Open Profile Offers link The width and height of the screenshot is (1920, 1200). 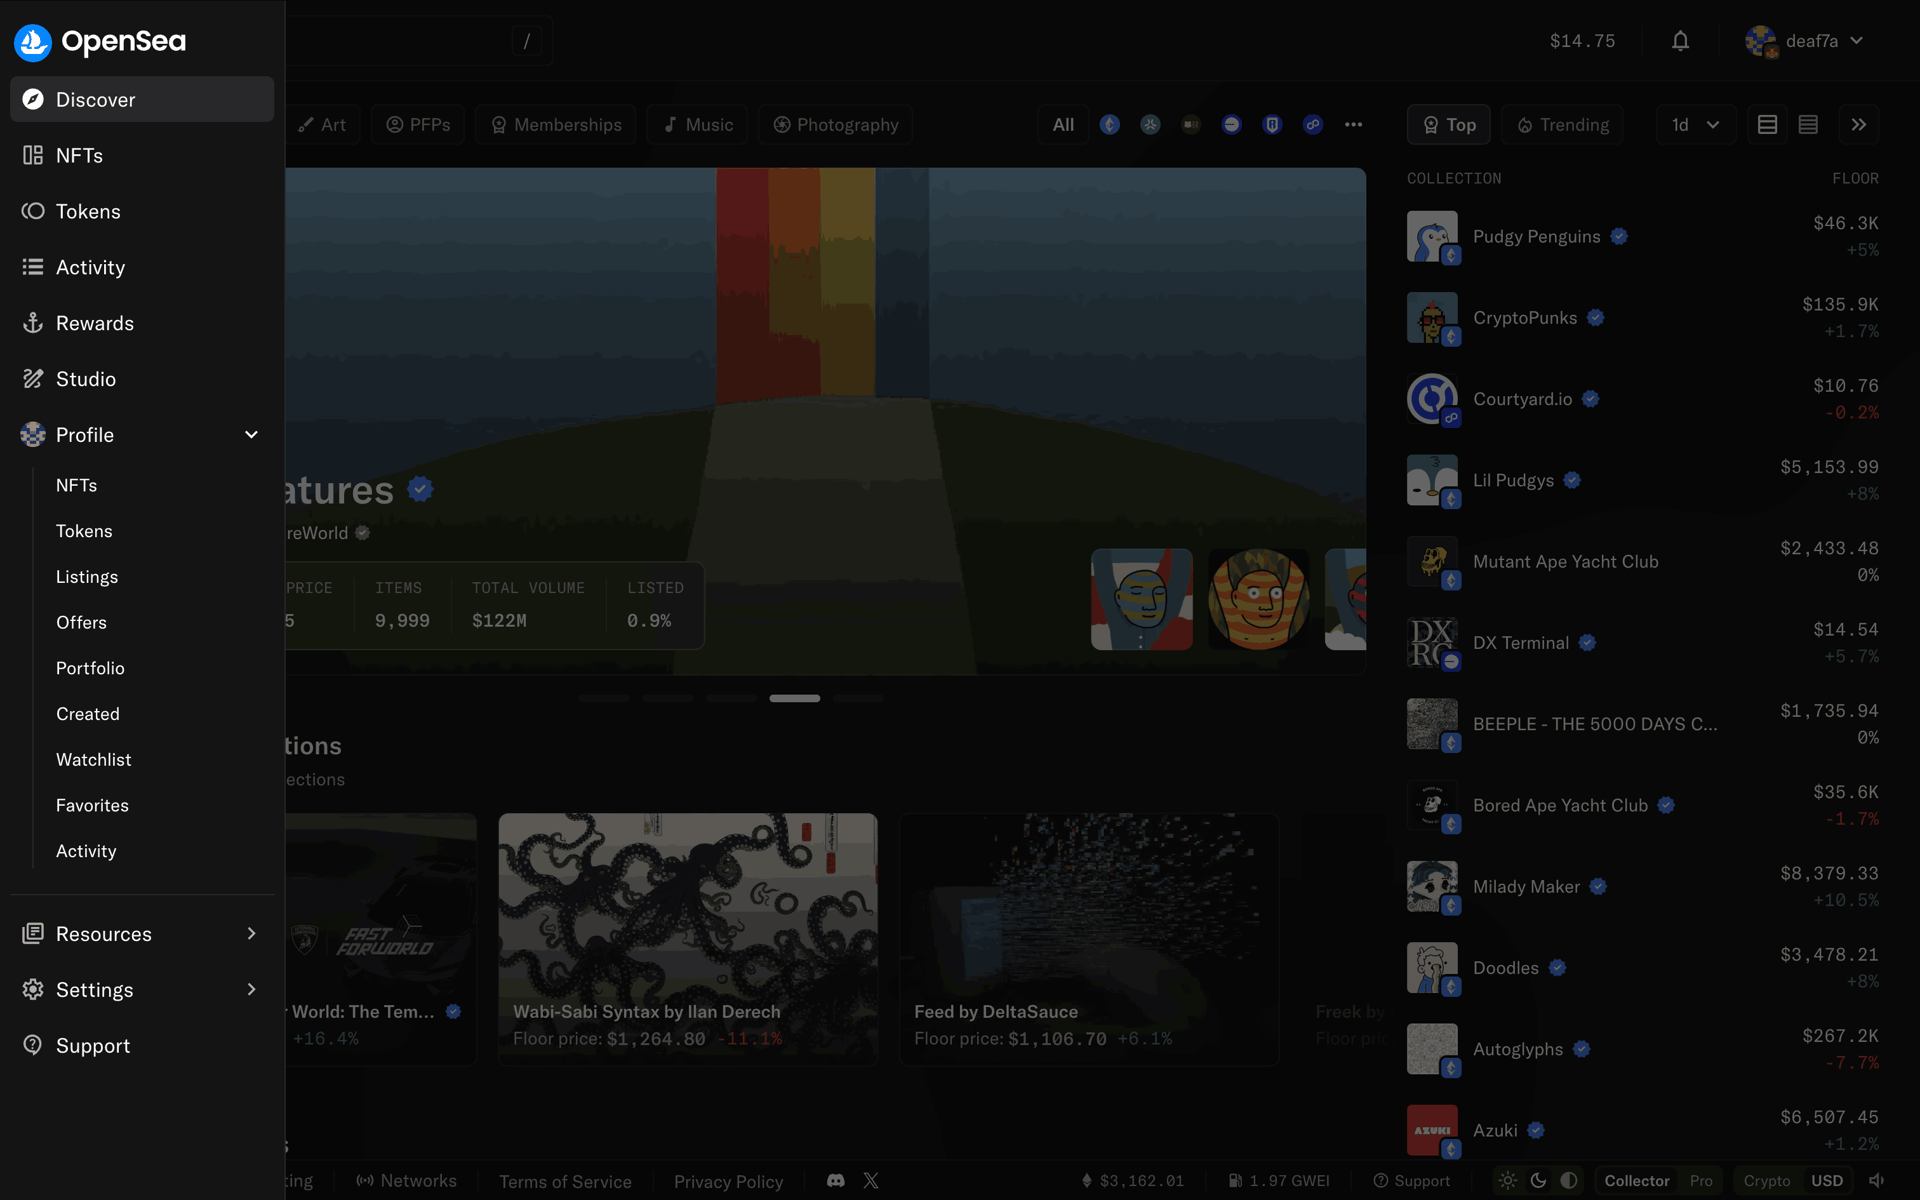click(81, 622)
